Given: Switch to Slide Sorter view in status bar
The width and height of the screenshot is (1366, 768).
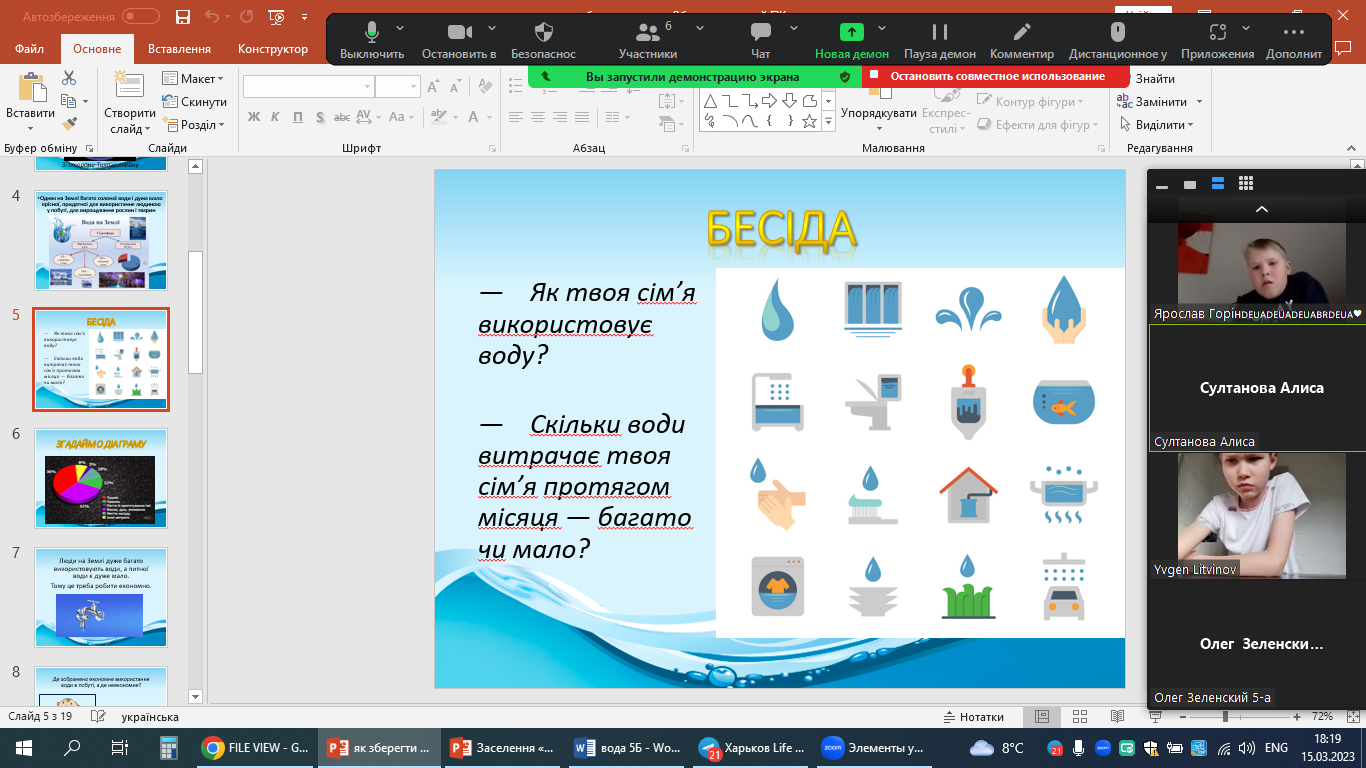Looking at the screenshot, I should pyautogui.click(x=1078, y=717).
